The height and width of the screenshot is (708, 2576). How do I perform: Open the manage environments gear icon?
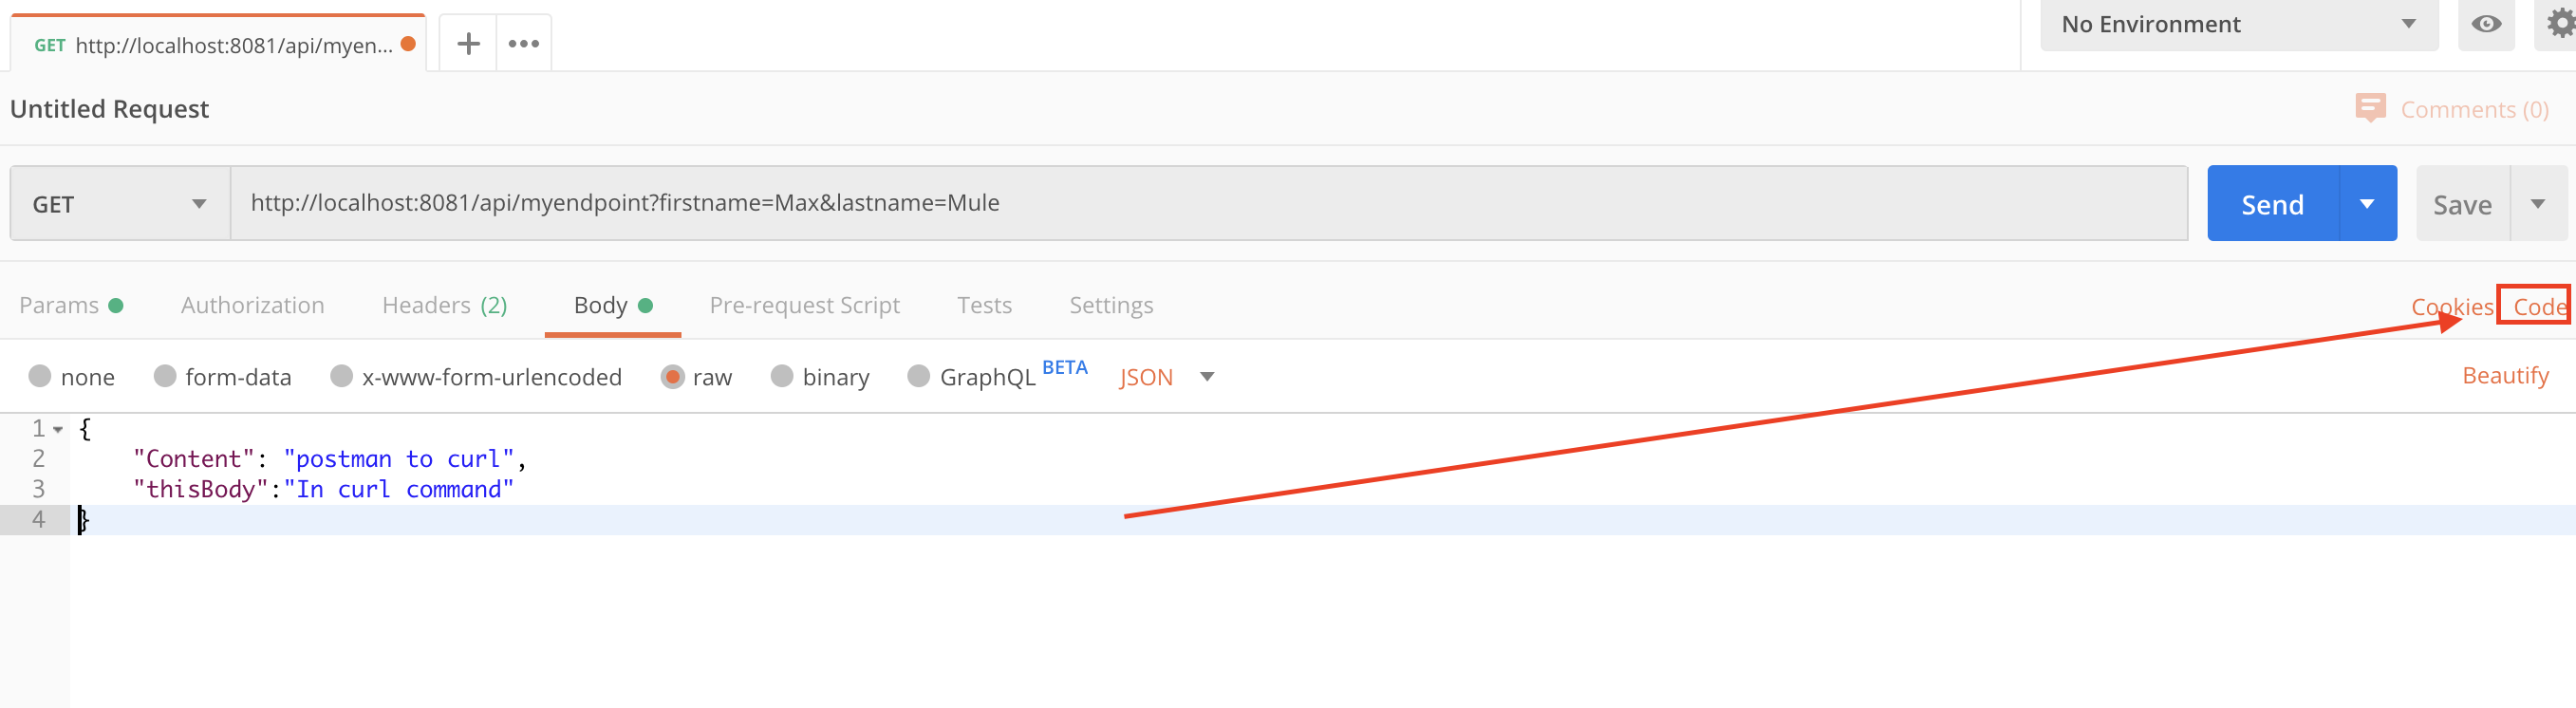point(2558,24)
